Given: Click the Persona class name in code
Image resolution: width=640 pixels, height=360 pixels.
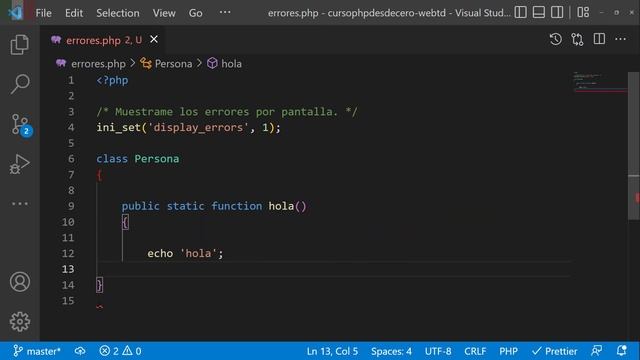Looking at the screenshot, I should tap(157, 159).
